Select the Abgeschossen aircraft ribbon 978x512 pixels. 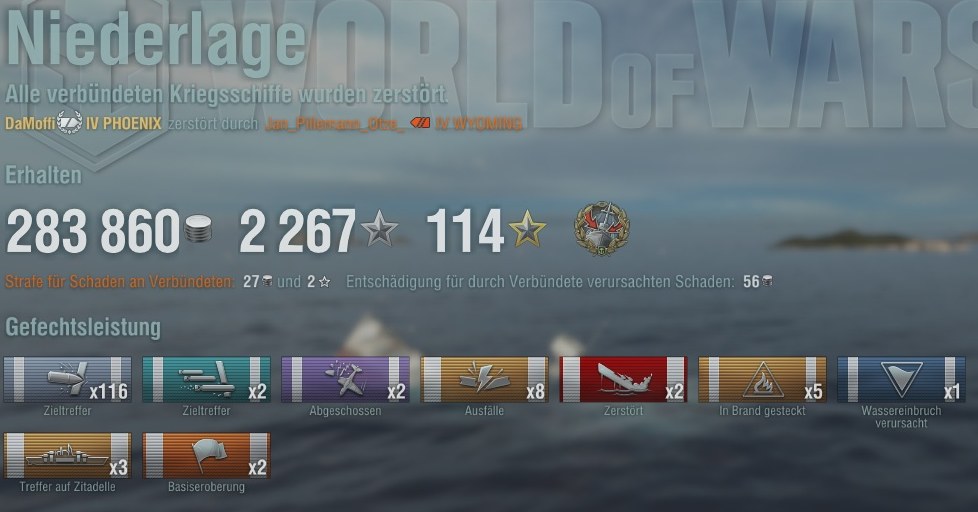(x=346, y=379)
